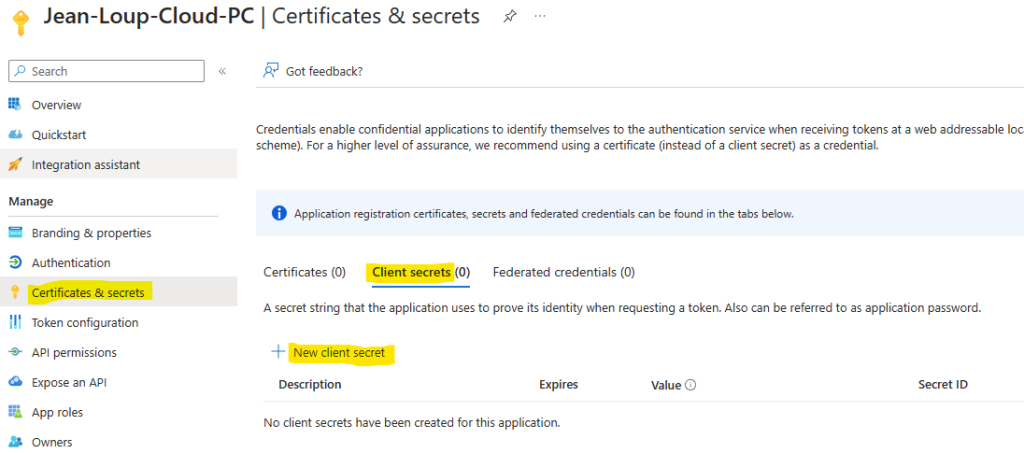The image size is (1024, 453).
Task: Collapse the left navigation menu
Action: 222,71
